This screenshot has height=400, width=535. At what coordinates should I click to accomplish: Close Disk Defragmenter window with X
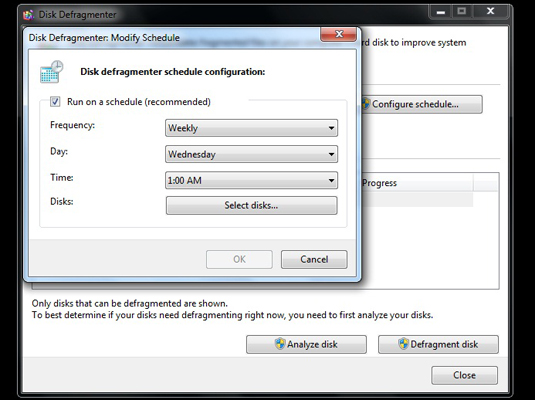[x=491, y=12]
